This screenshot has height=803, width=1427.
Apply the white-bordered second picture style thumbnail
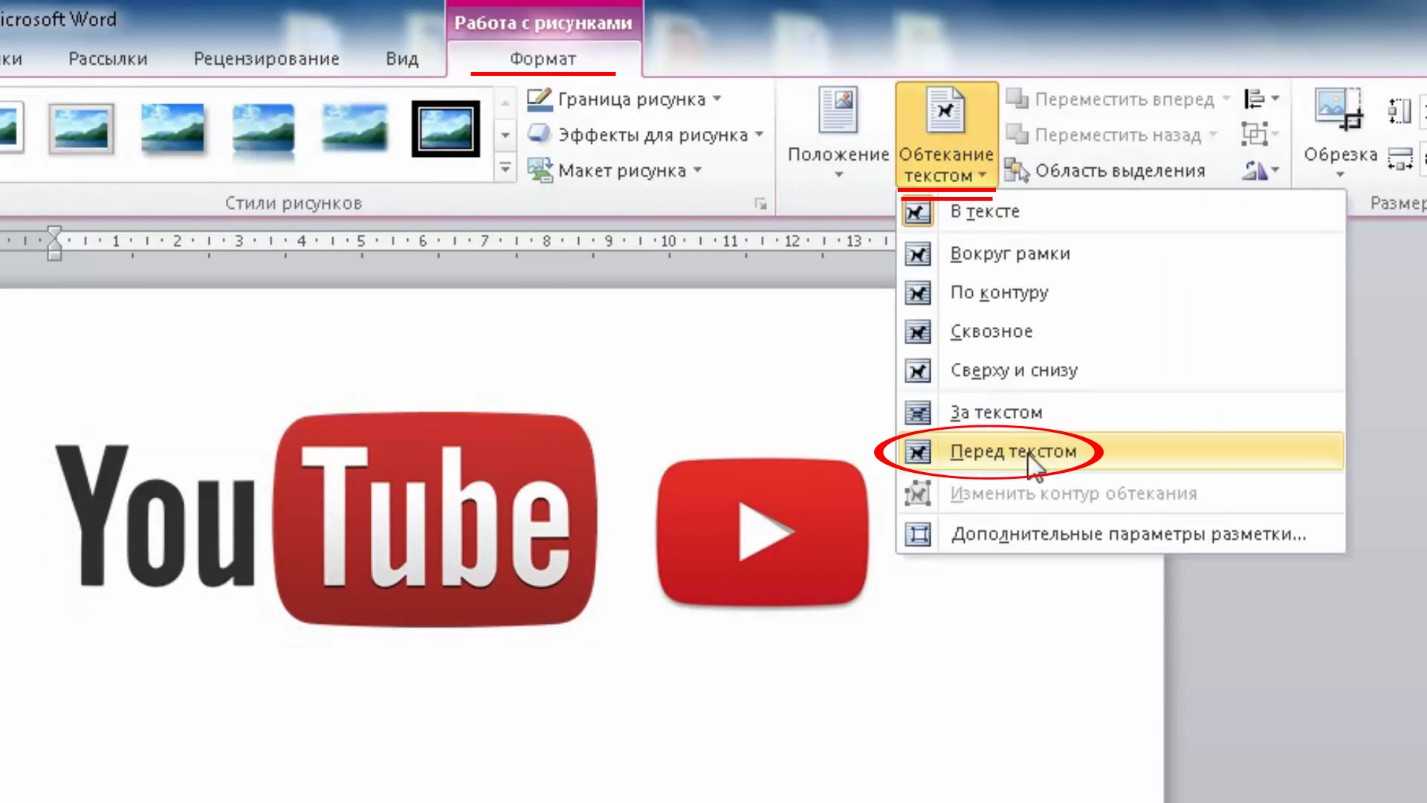point(81,129)
